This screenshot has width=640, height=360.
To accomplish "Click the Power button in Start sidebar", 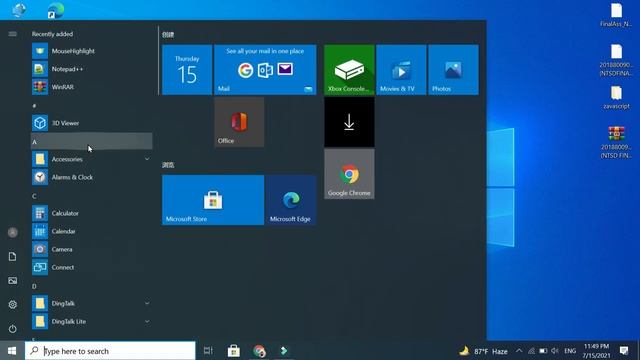I will tap(13, 329).
